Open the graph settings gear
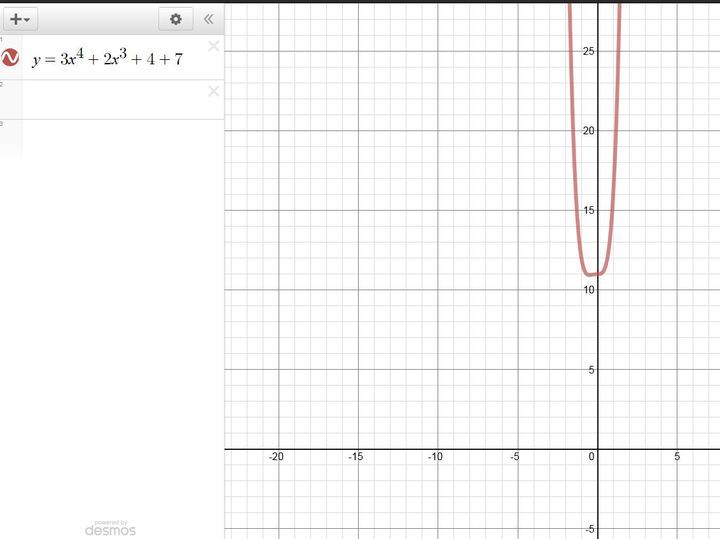The image size is (720, 539). (x=176, y=19)
